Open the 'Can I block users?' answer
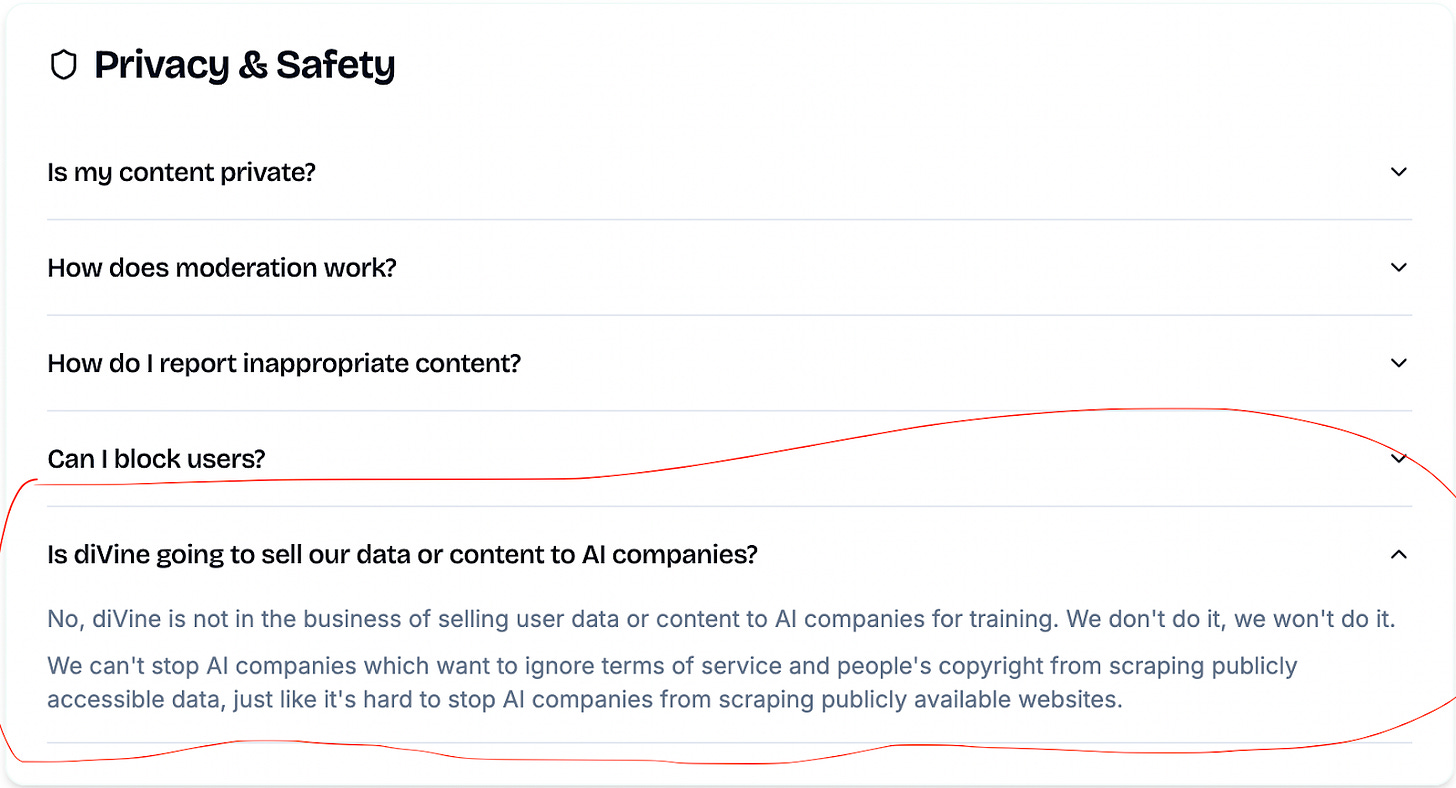Screen dimensions: 1456x788 coord(156,458)
